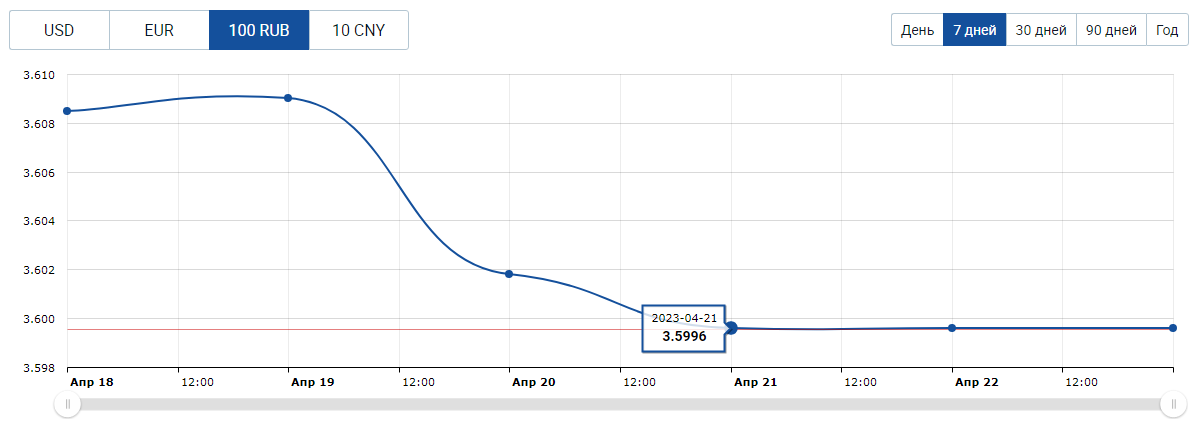Select the 100 RUB currency tab
The width and height of the screenshot is (1201, 429).
259,30
